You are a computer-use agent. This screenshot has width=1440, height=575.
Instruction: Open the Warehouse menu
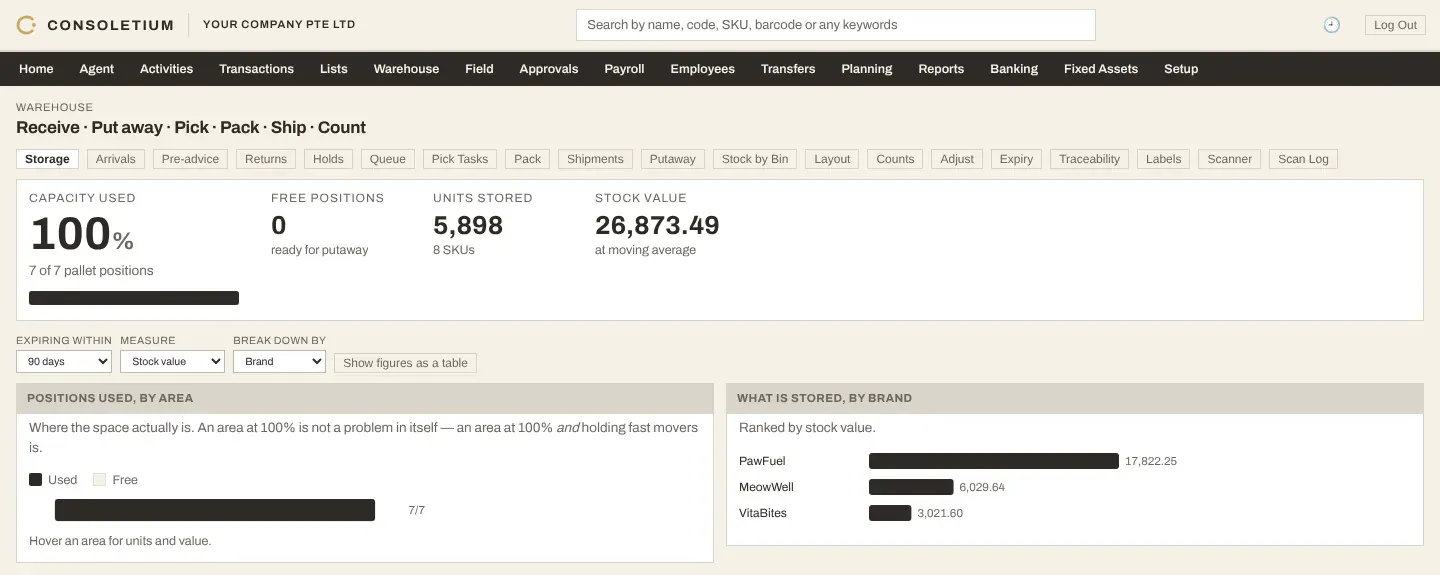coord(406,69)
